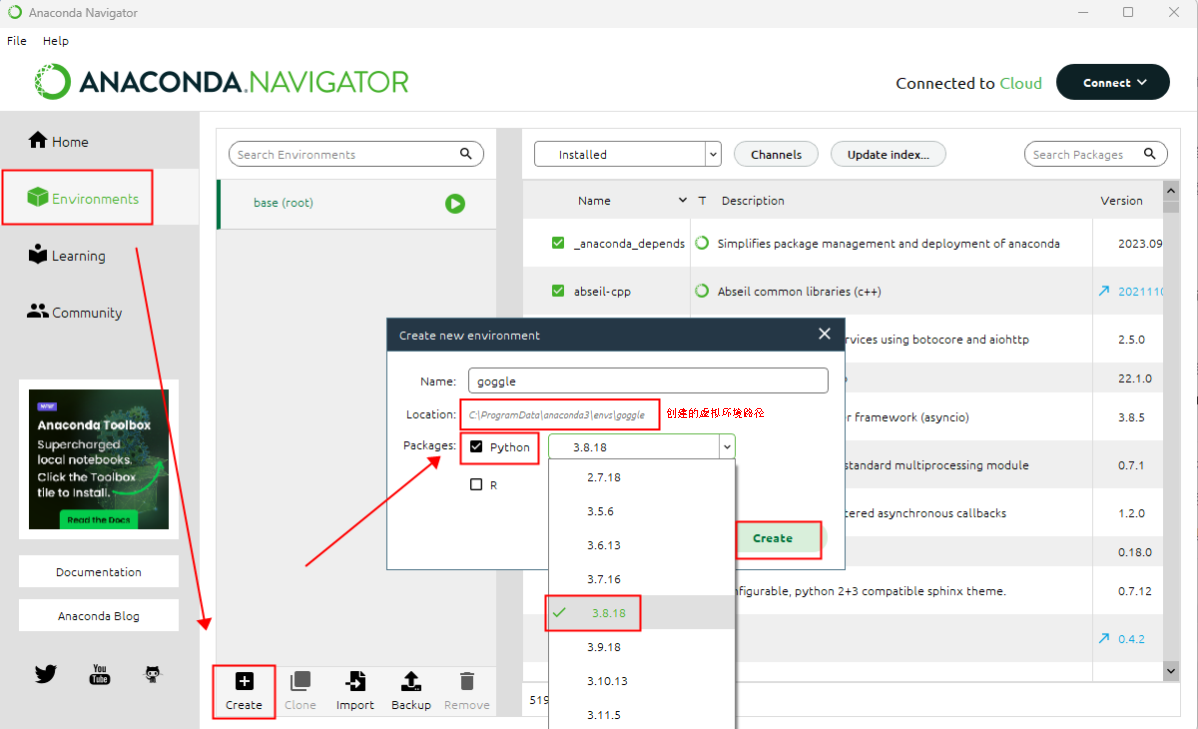Viewport: 1198px width, 729px height.
Task: Open the GitHub link icon
Action: pyautogui.click(x=153, y=674)
